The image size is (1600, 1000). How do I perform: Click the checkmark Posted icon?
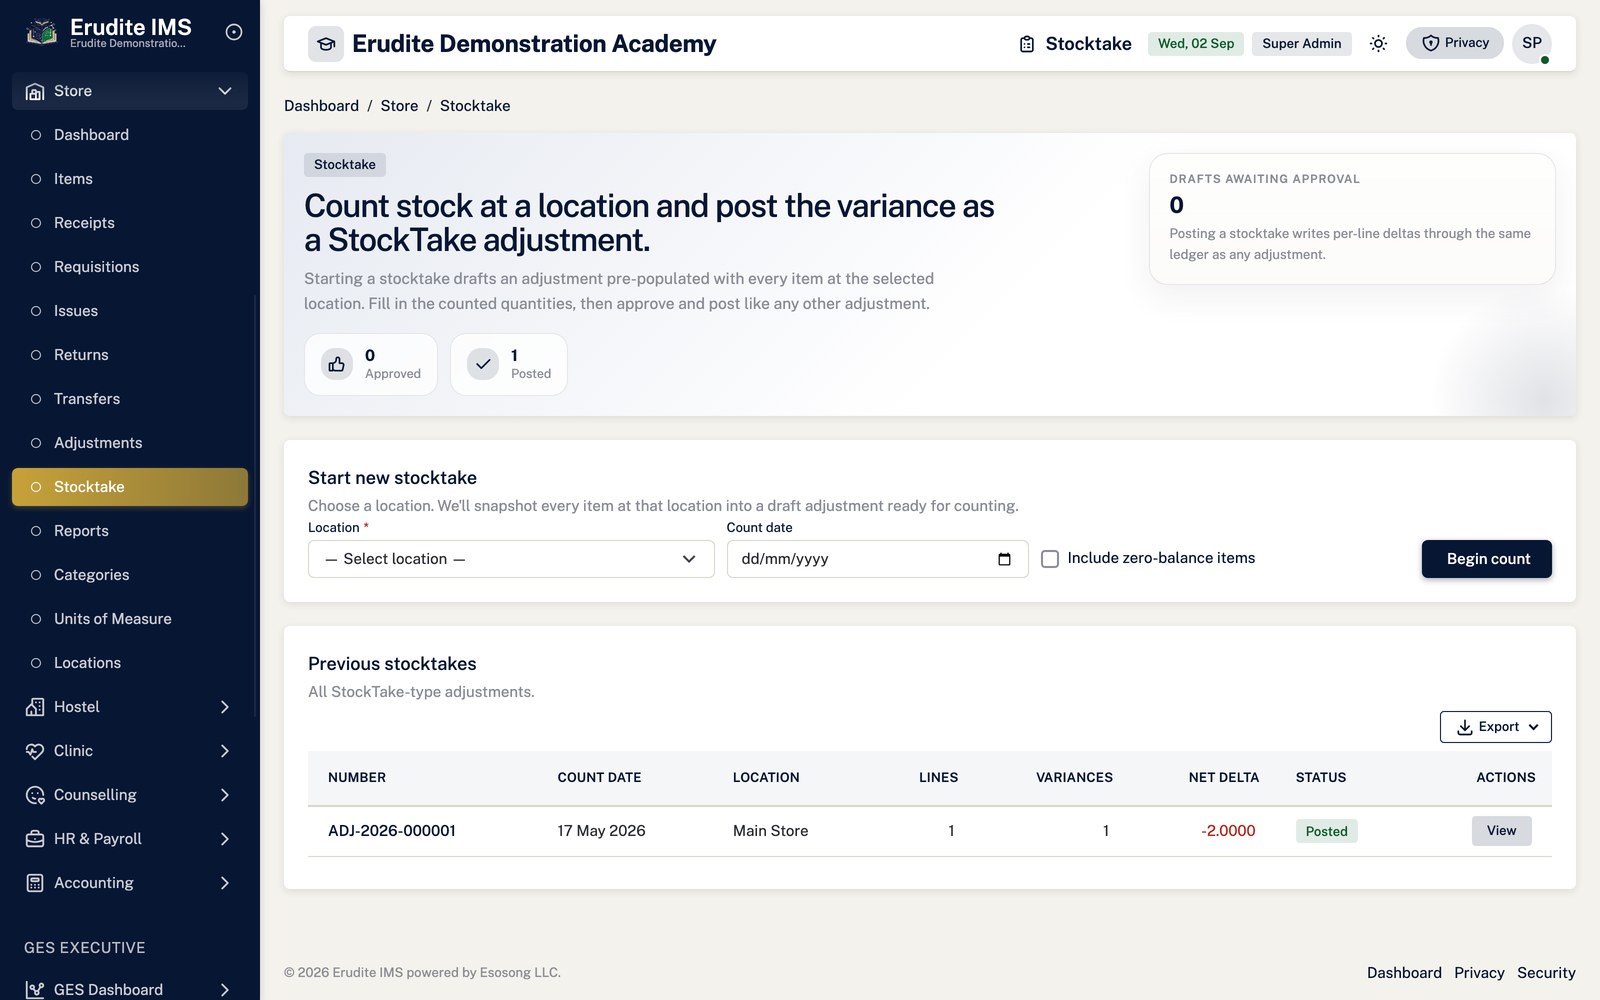(483, 364)
